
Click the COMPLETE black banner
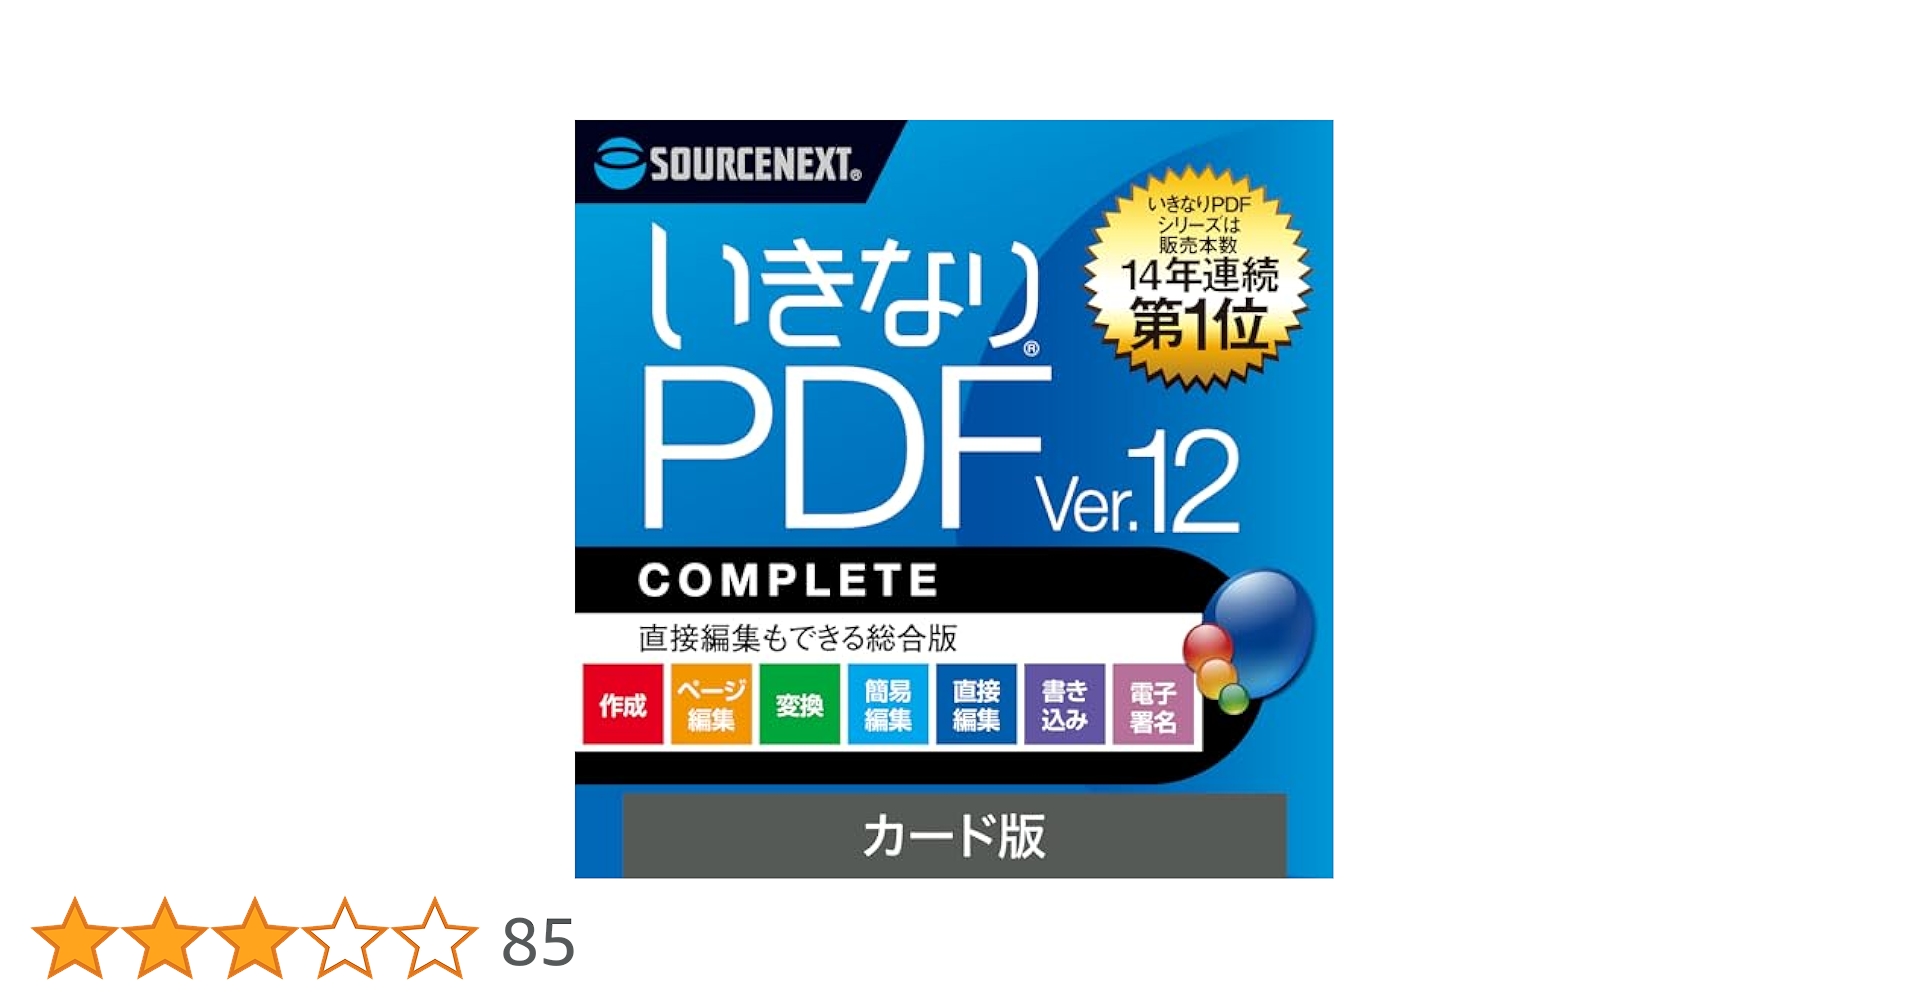(788, 580)
